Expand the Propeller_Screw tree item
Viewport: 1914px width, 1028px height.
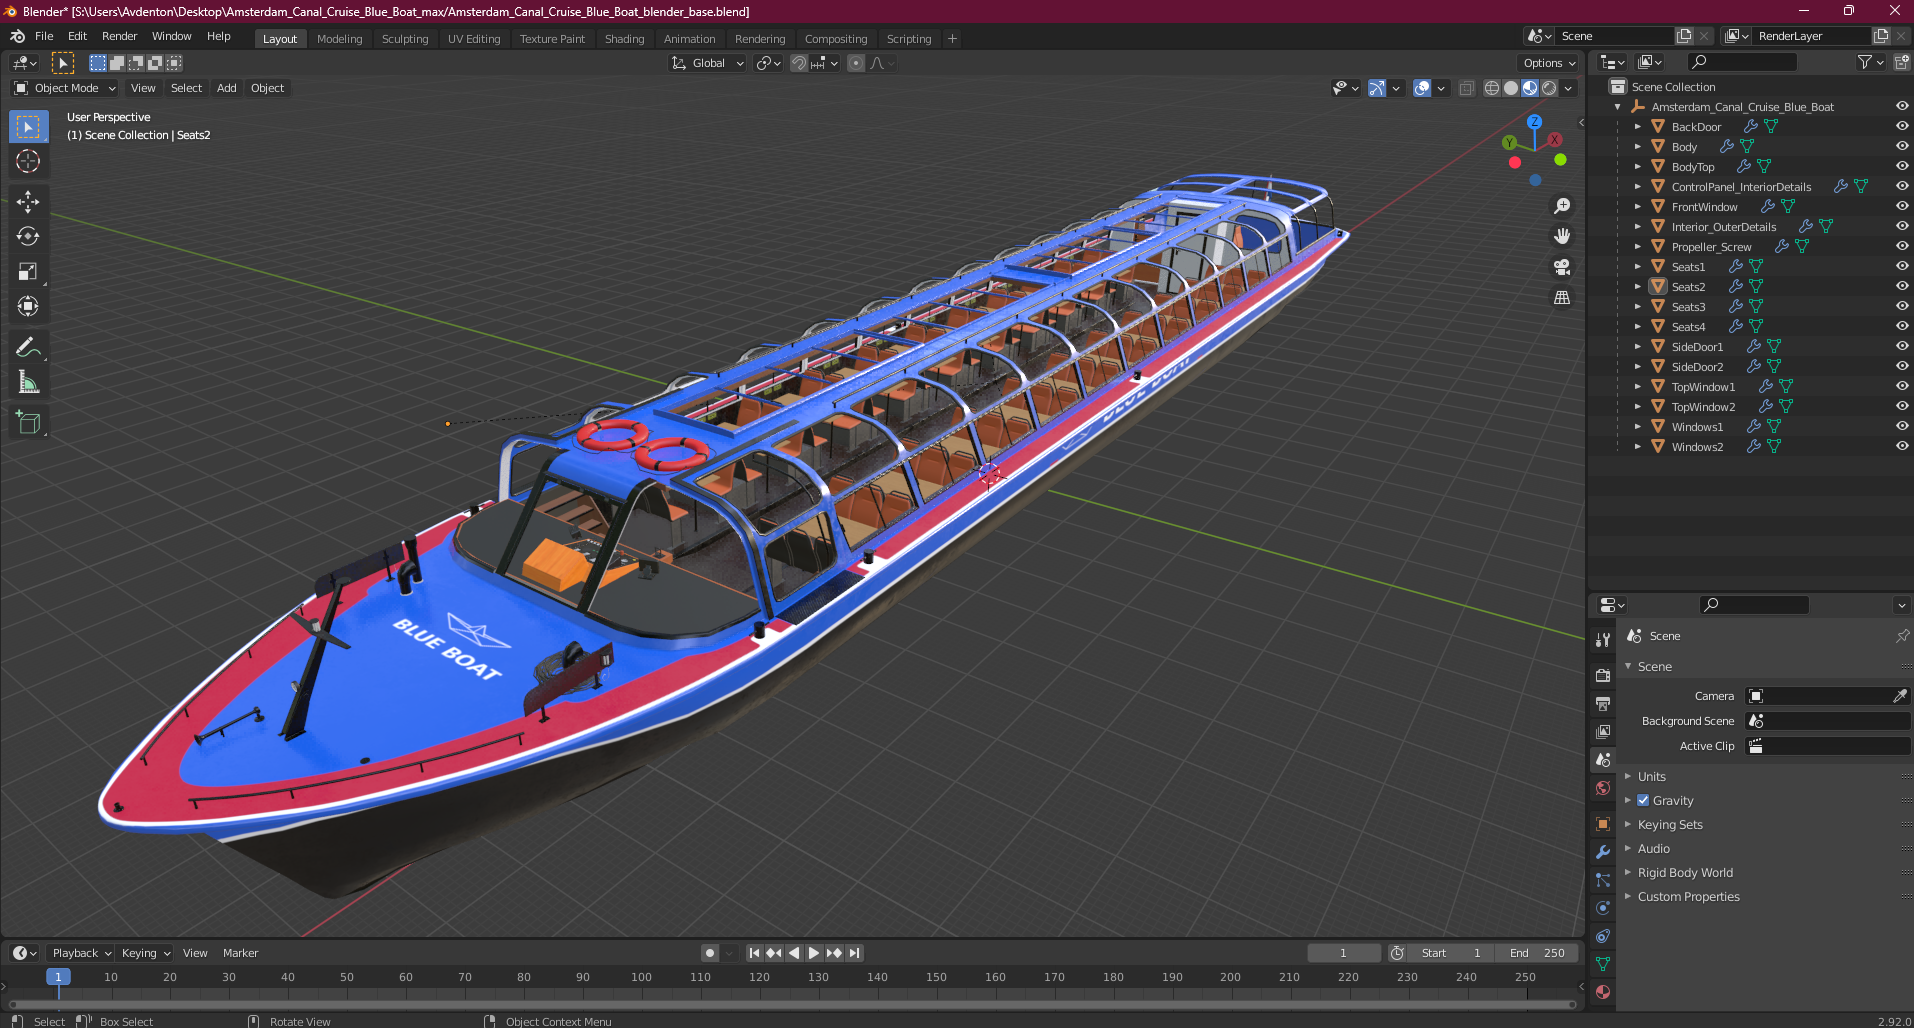tap(1638, 247)
